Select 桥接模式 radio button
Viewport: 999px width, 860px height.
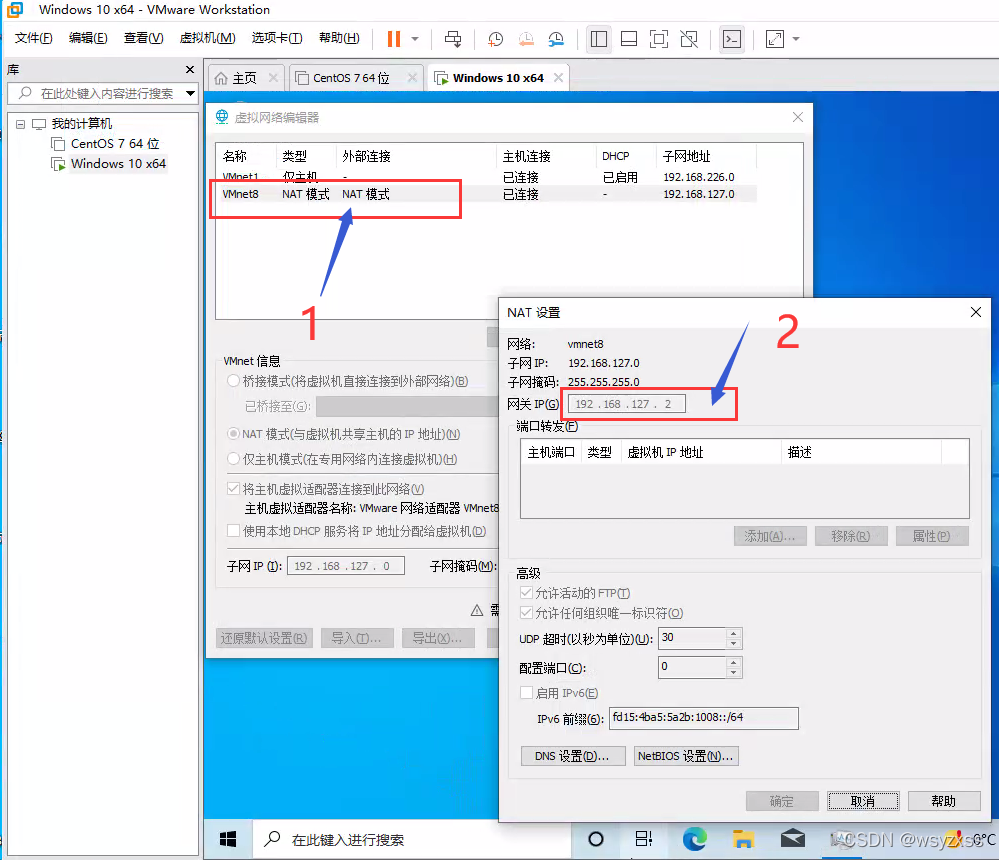[x=233, y=381]
